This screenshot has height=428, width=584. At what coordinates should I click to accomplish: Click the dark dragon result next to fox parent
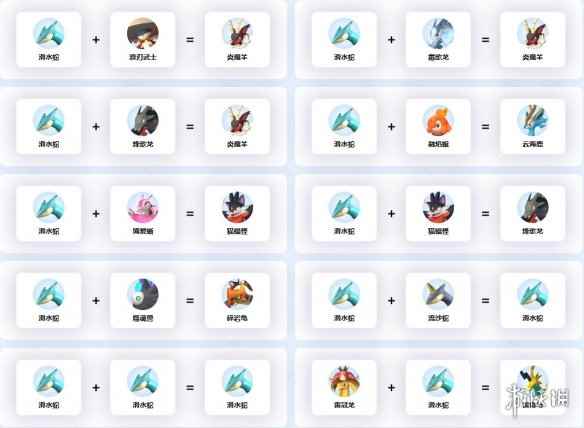pyautogui.click(x=533, y=207)
